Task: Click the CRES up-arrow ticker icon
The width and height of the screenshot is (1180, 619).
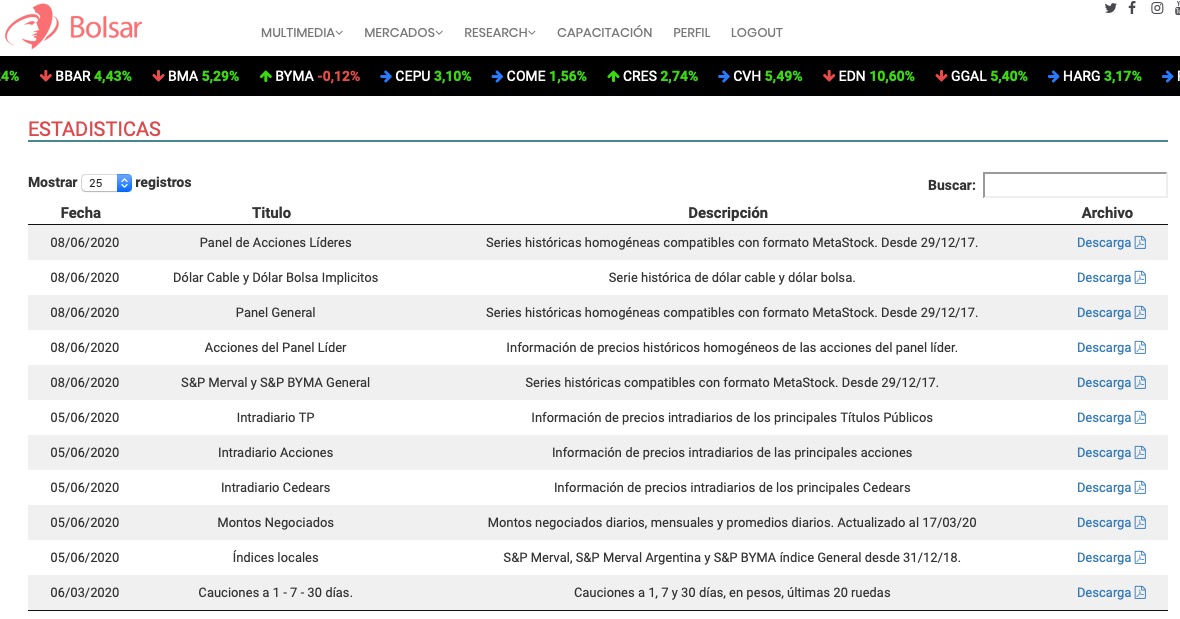Action: 613,76
